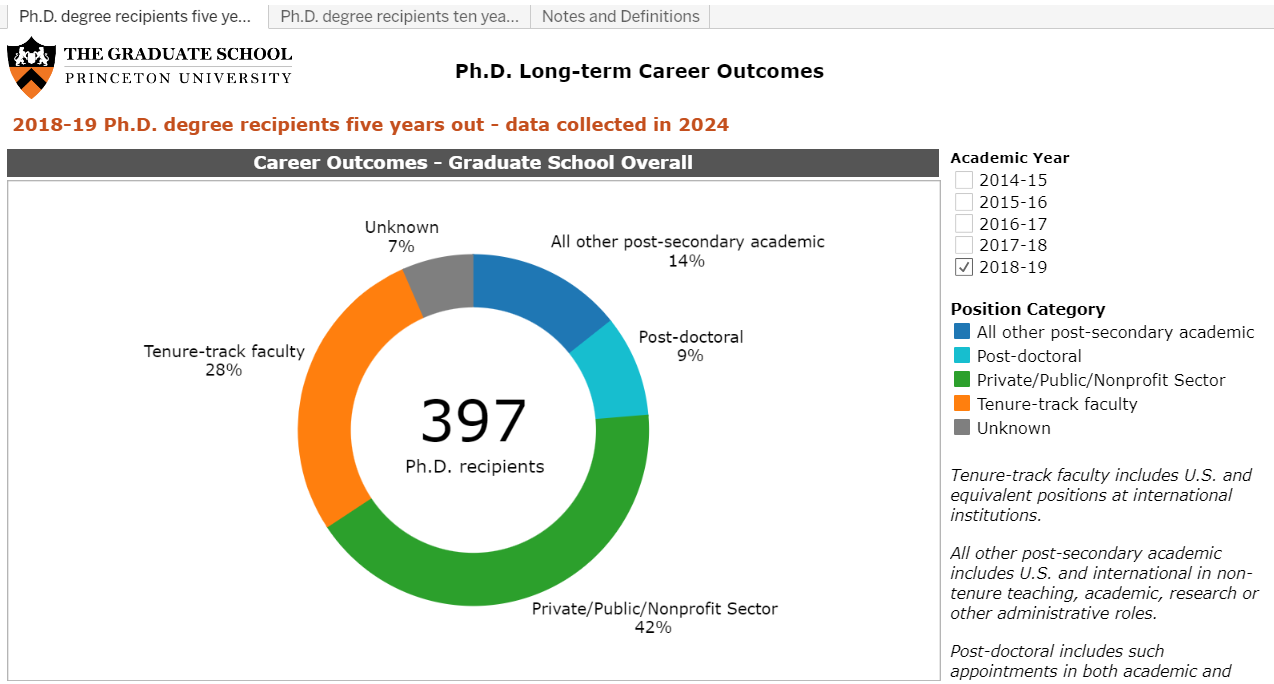Click the cyan Post-doctoral legend swatch

pyautogui.click(x=962, y=356)
